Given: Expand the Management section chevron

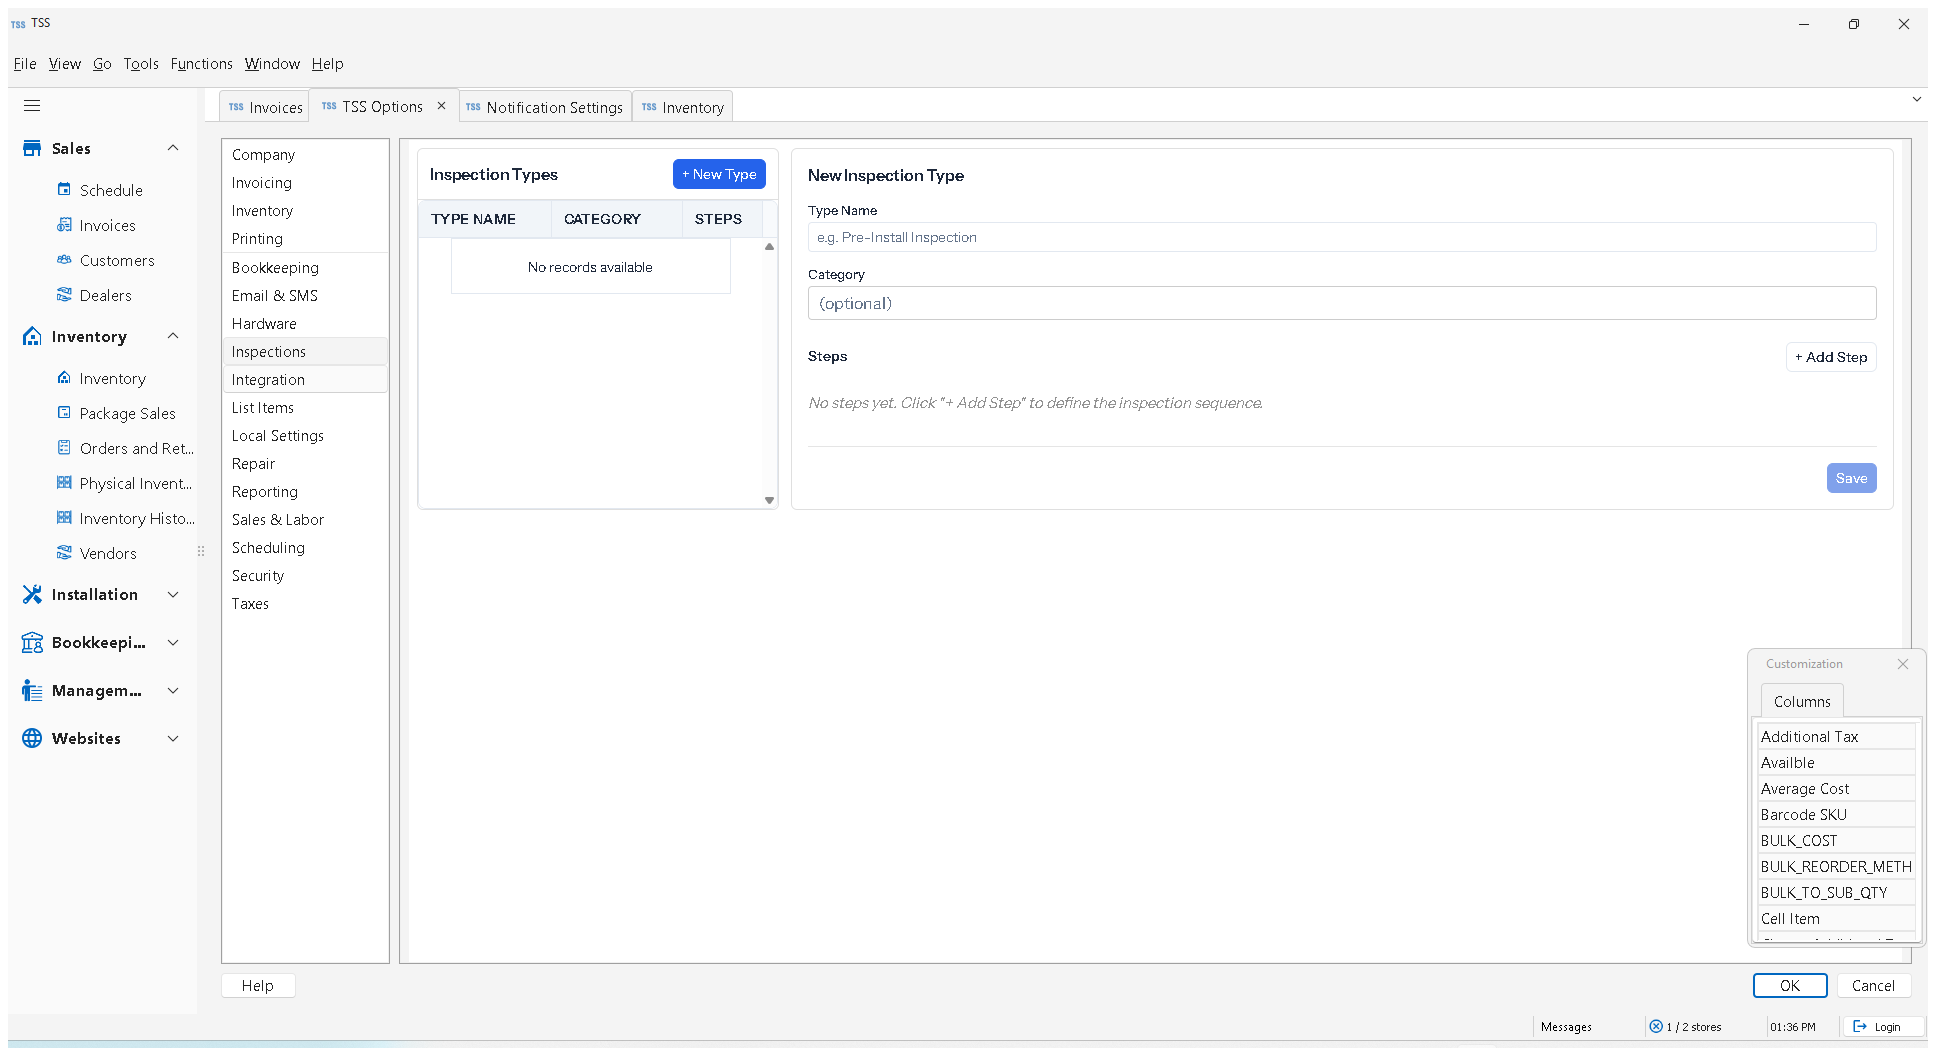Looking at the screenshot, I should (173, 690).
